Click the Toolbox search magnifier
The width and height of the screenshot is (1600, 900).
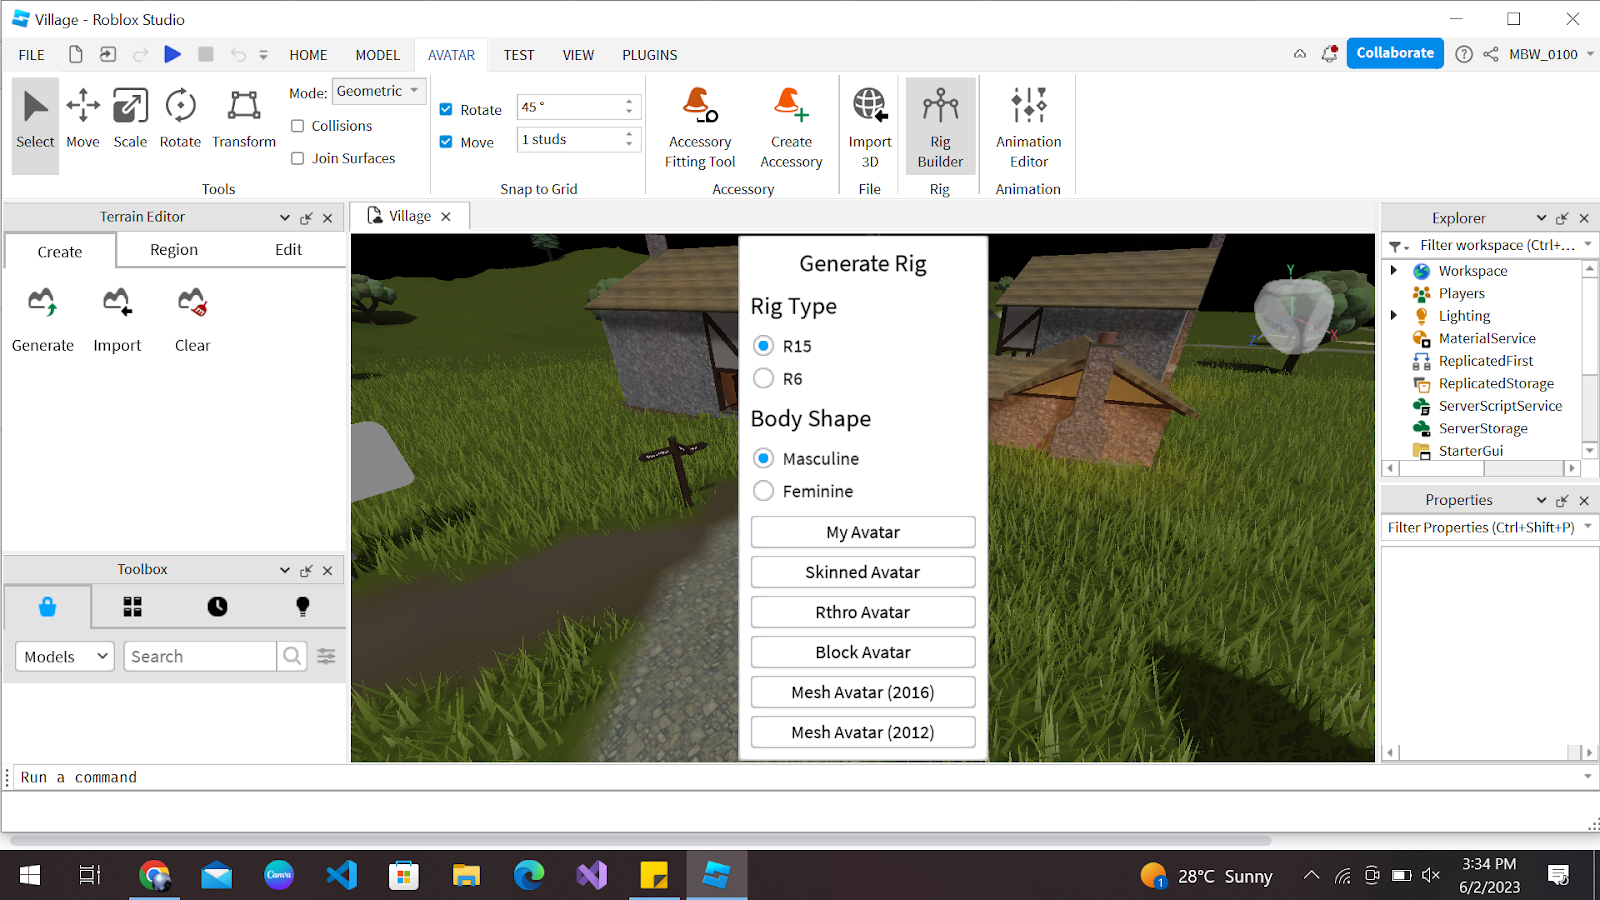coord(292,656)
